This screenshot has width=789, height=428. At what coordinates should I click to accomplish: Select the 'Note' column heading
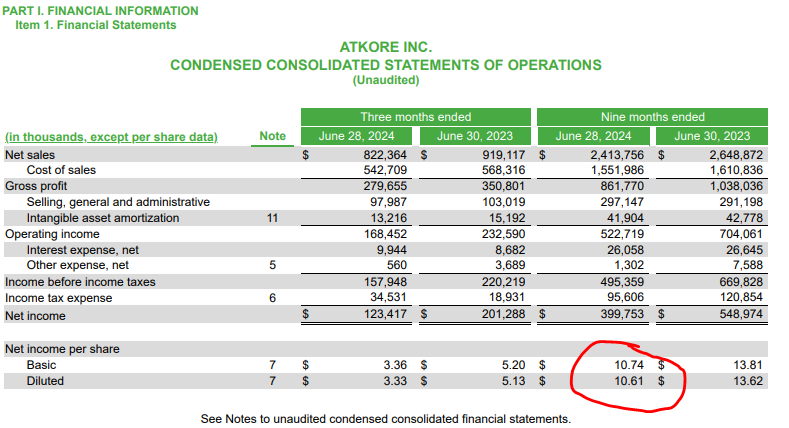point(272,137)
